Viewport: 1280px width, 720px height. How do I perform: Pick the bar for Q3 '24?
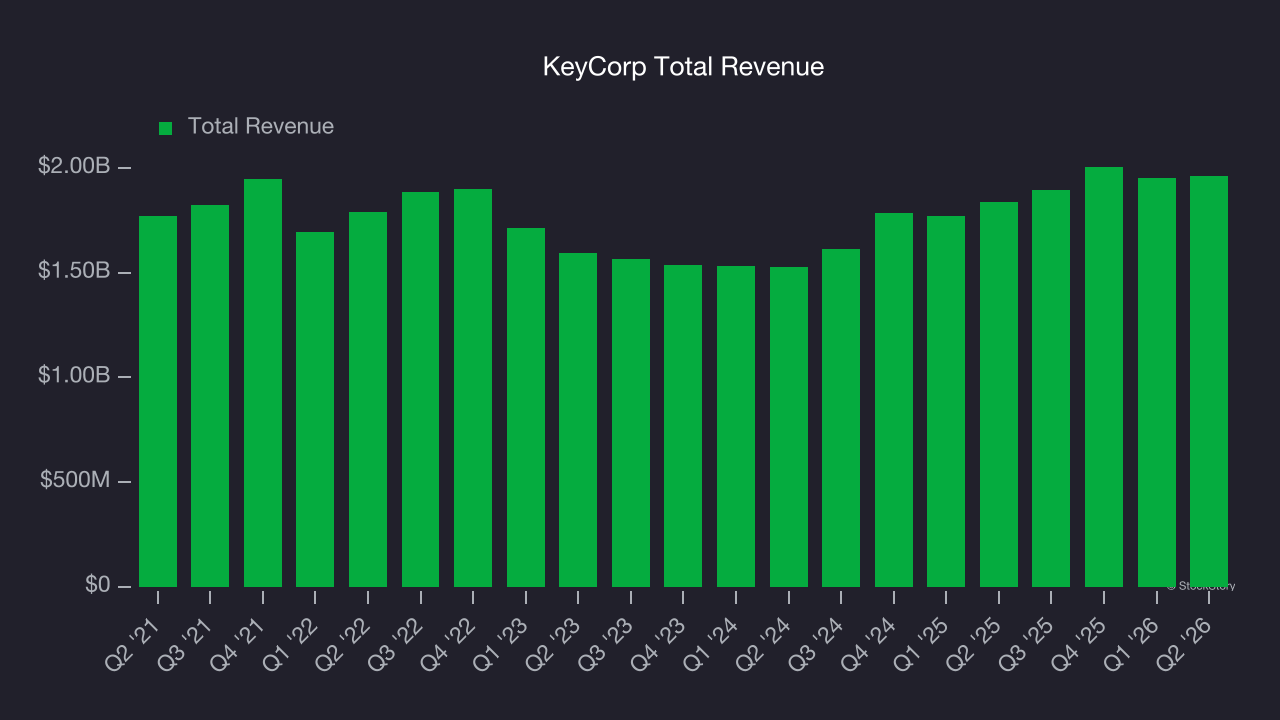click(841, 418)
